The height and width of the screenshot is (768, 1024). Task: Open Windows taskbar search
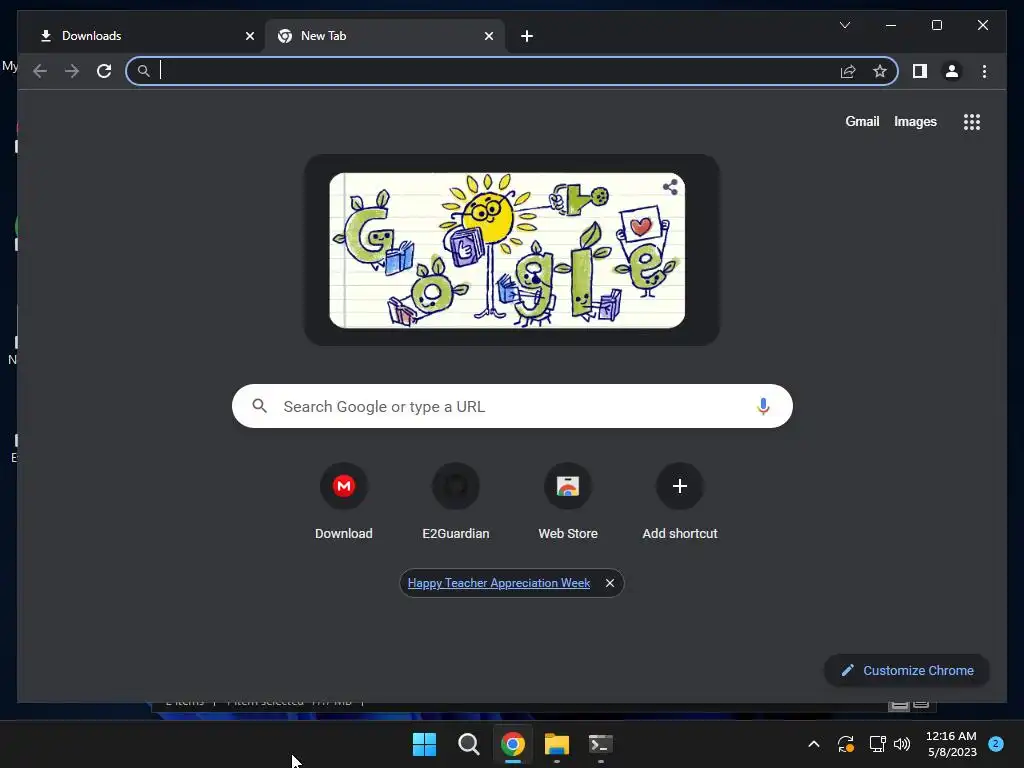(468, 744)
